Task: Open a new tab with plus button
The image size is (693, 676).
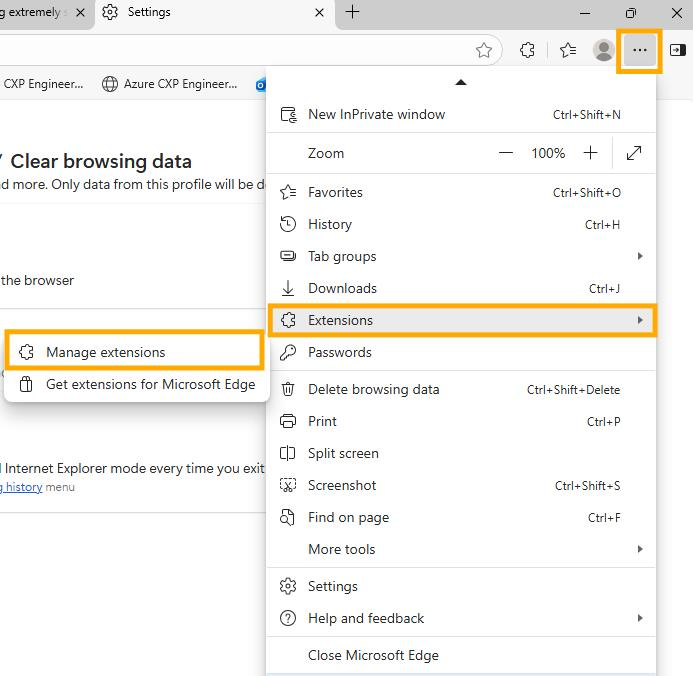Action: coord(352,12)
